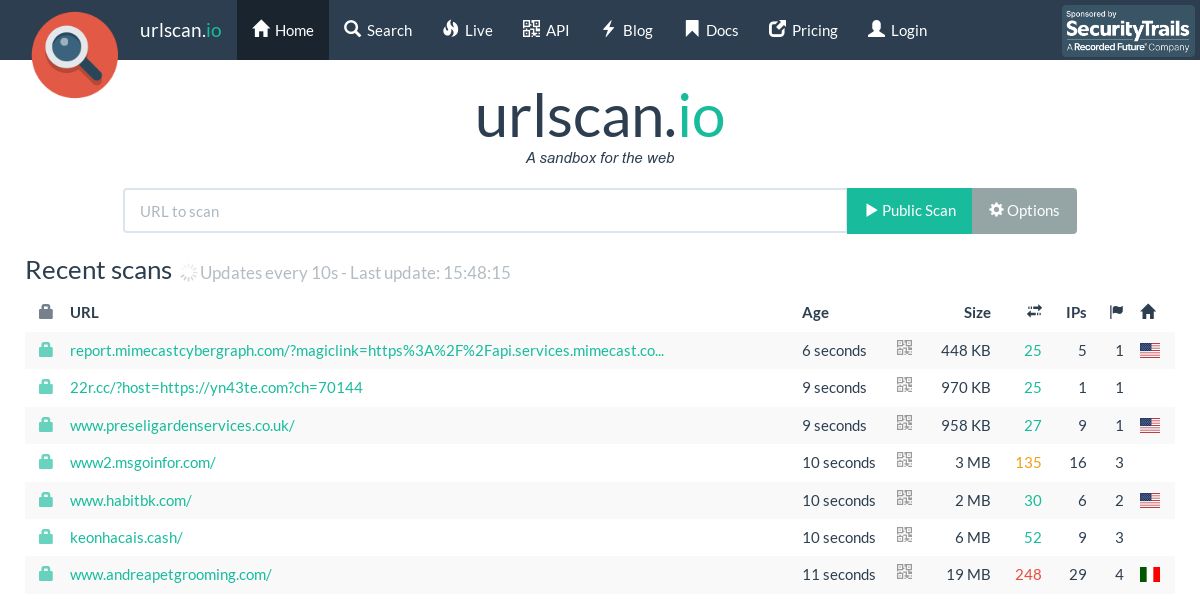Click QR icon in www.habitbk.com row
The image size is (1200, 600).
tap(905, 498)
